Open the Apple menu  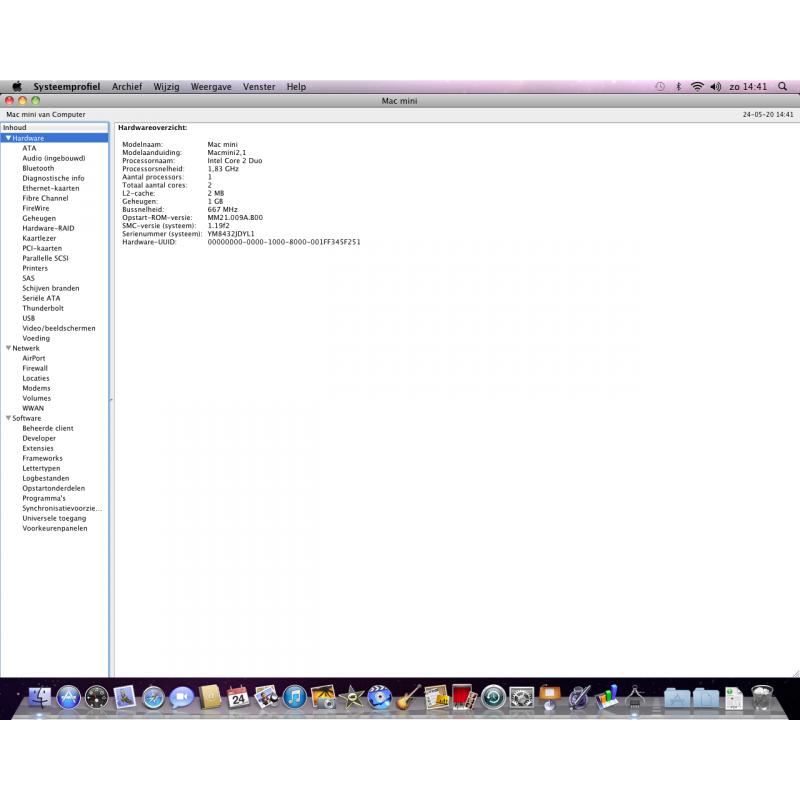[x=17, y=86]
